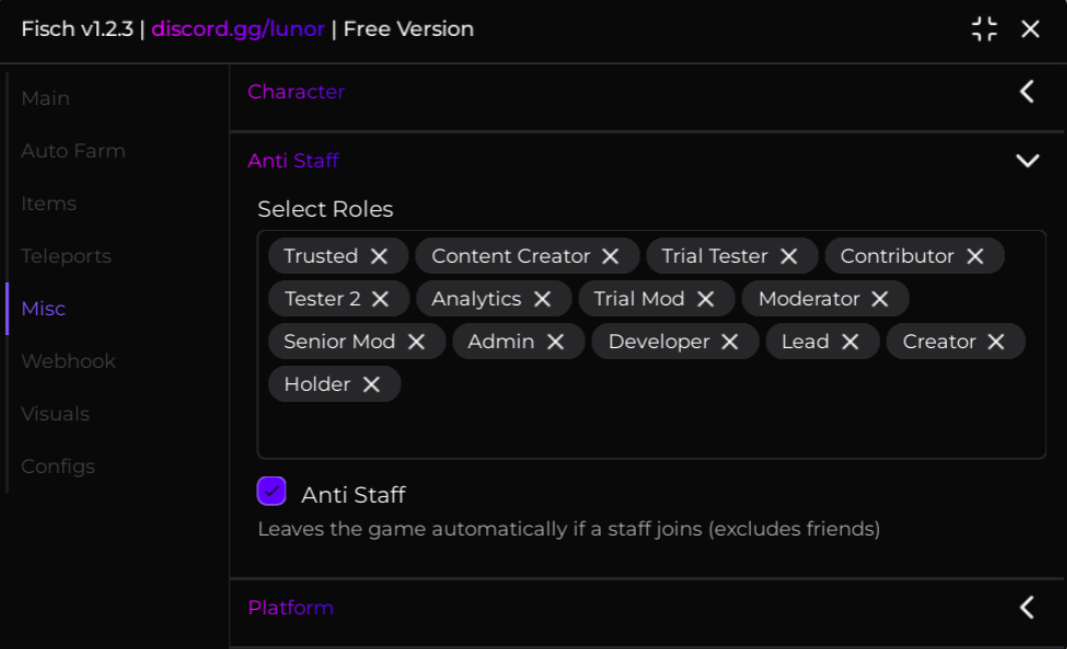Screen dimensions: 1067x649
Task: Remove the Admin role tag
Action: pyautogui.click(x=555, y=342)
